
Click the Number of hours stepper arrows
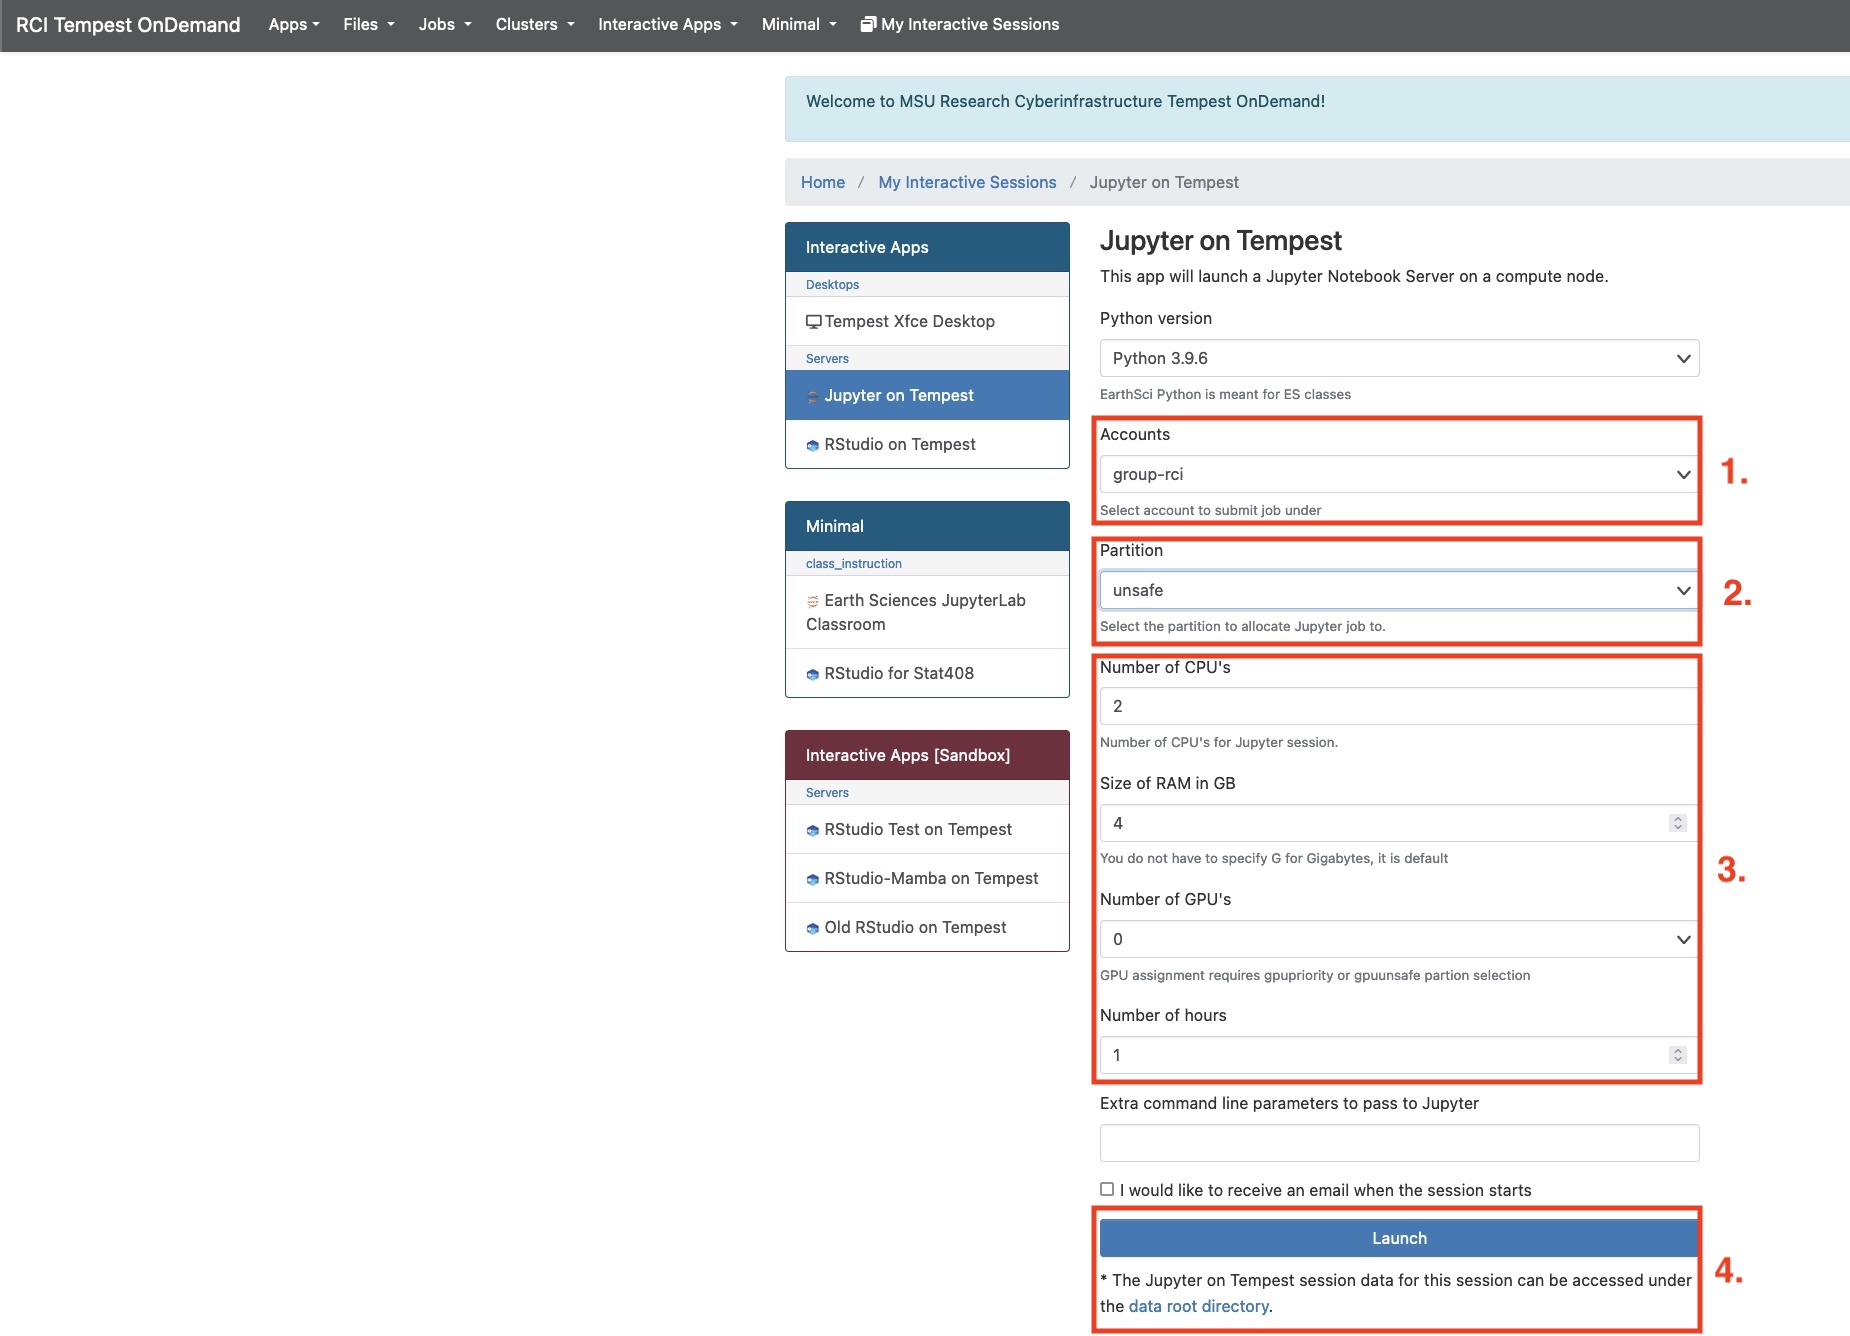1678,1055
